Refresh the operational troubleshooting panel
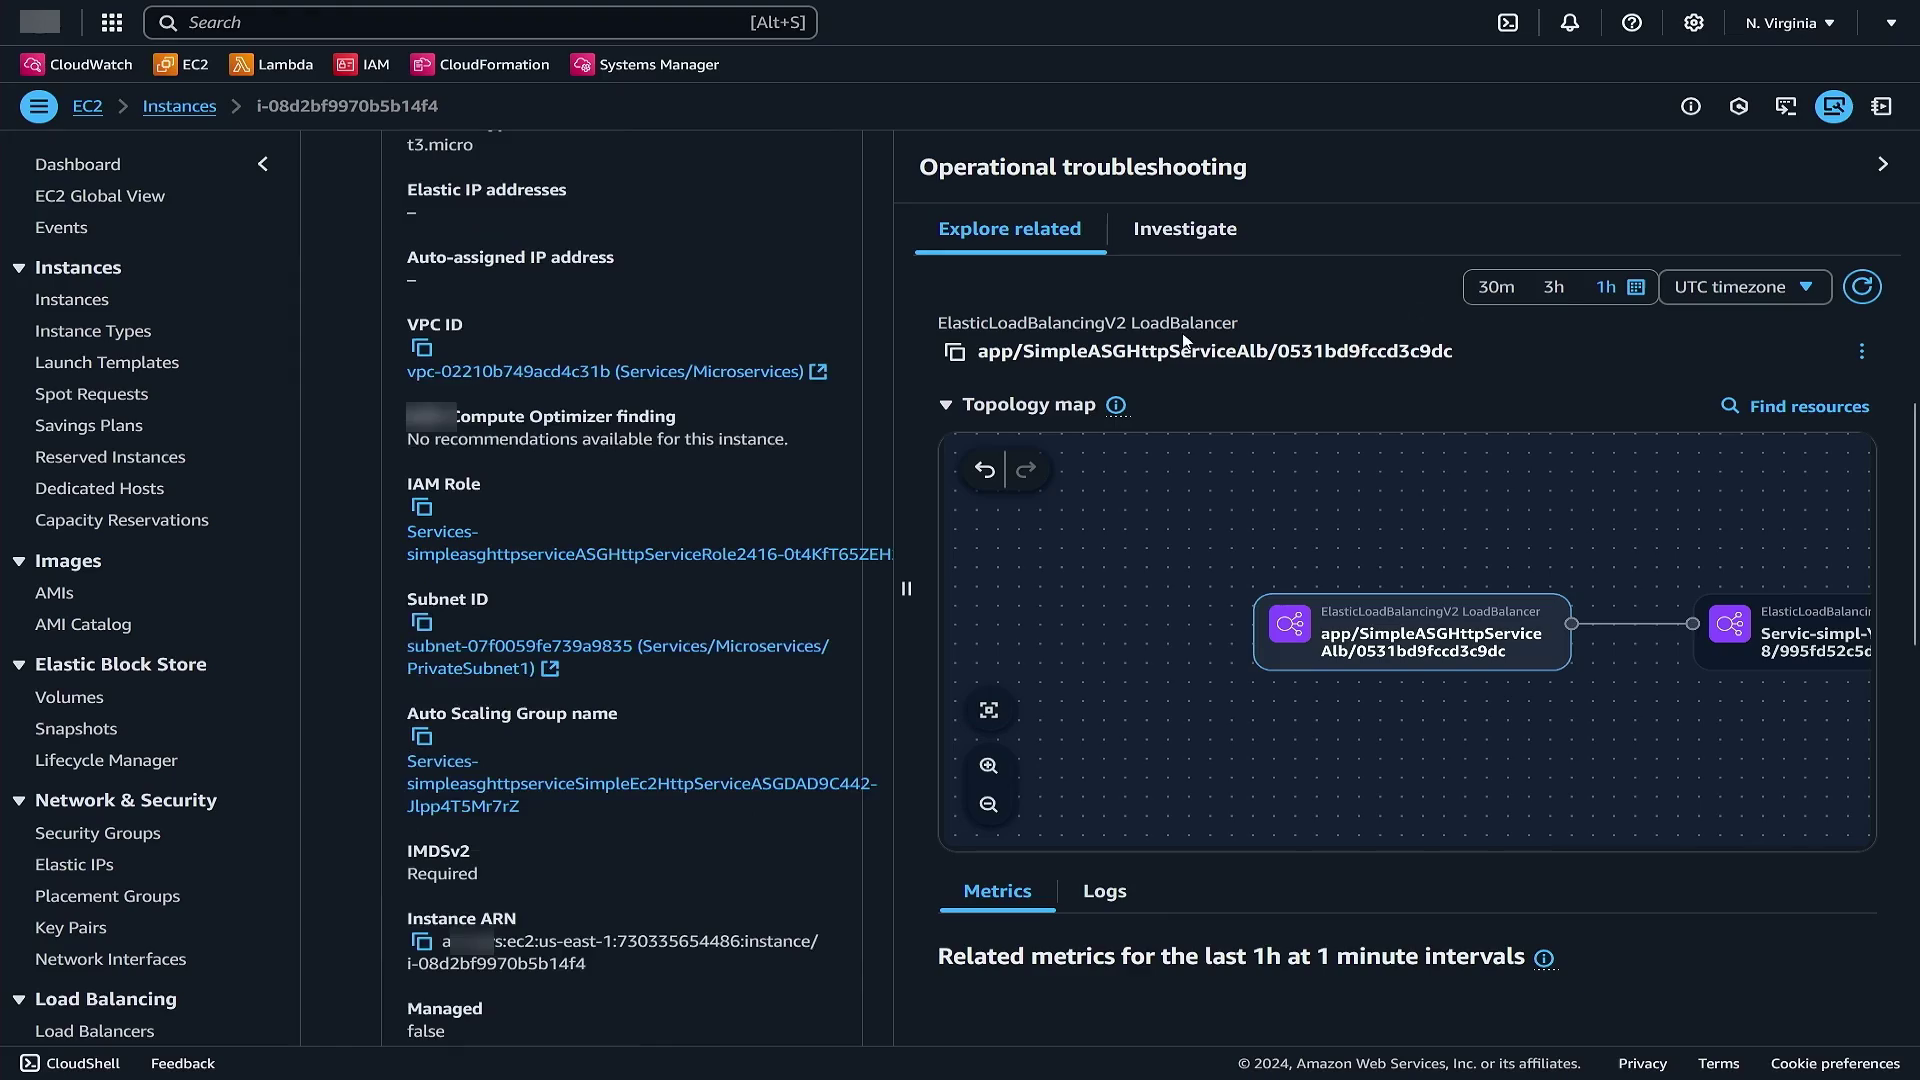This screenshot has width=1920, height=1080. tap(1862, 287)
